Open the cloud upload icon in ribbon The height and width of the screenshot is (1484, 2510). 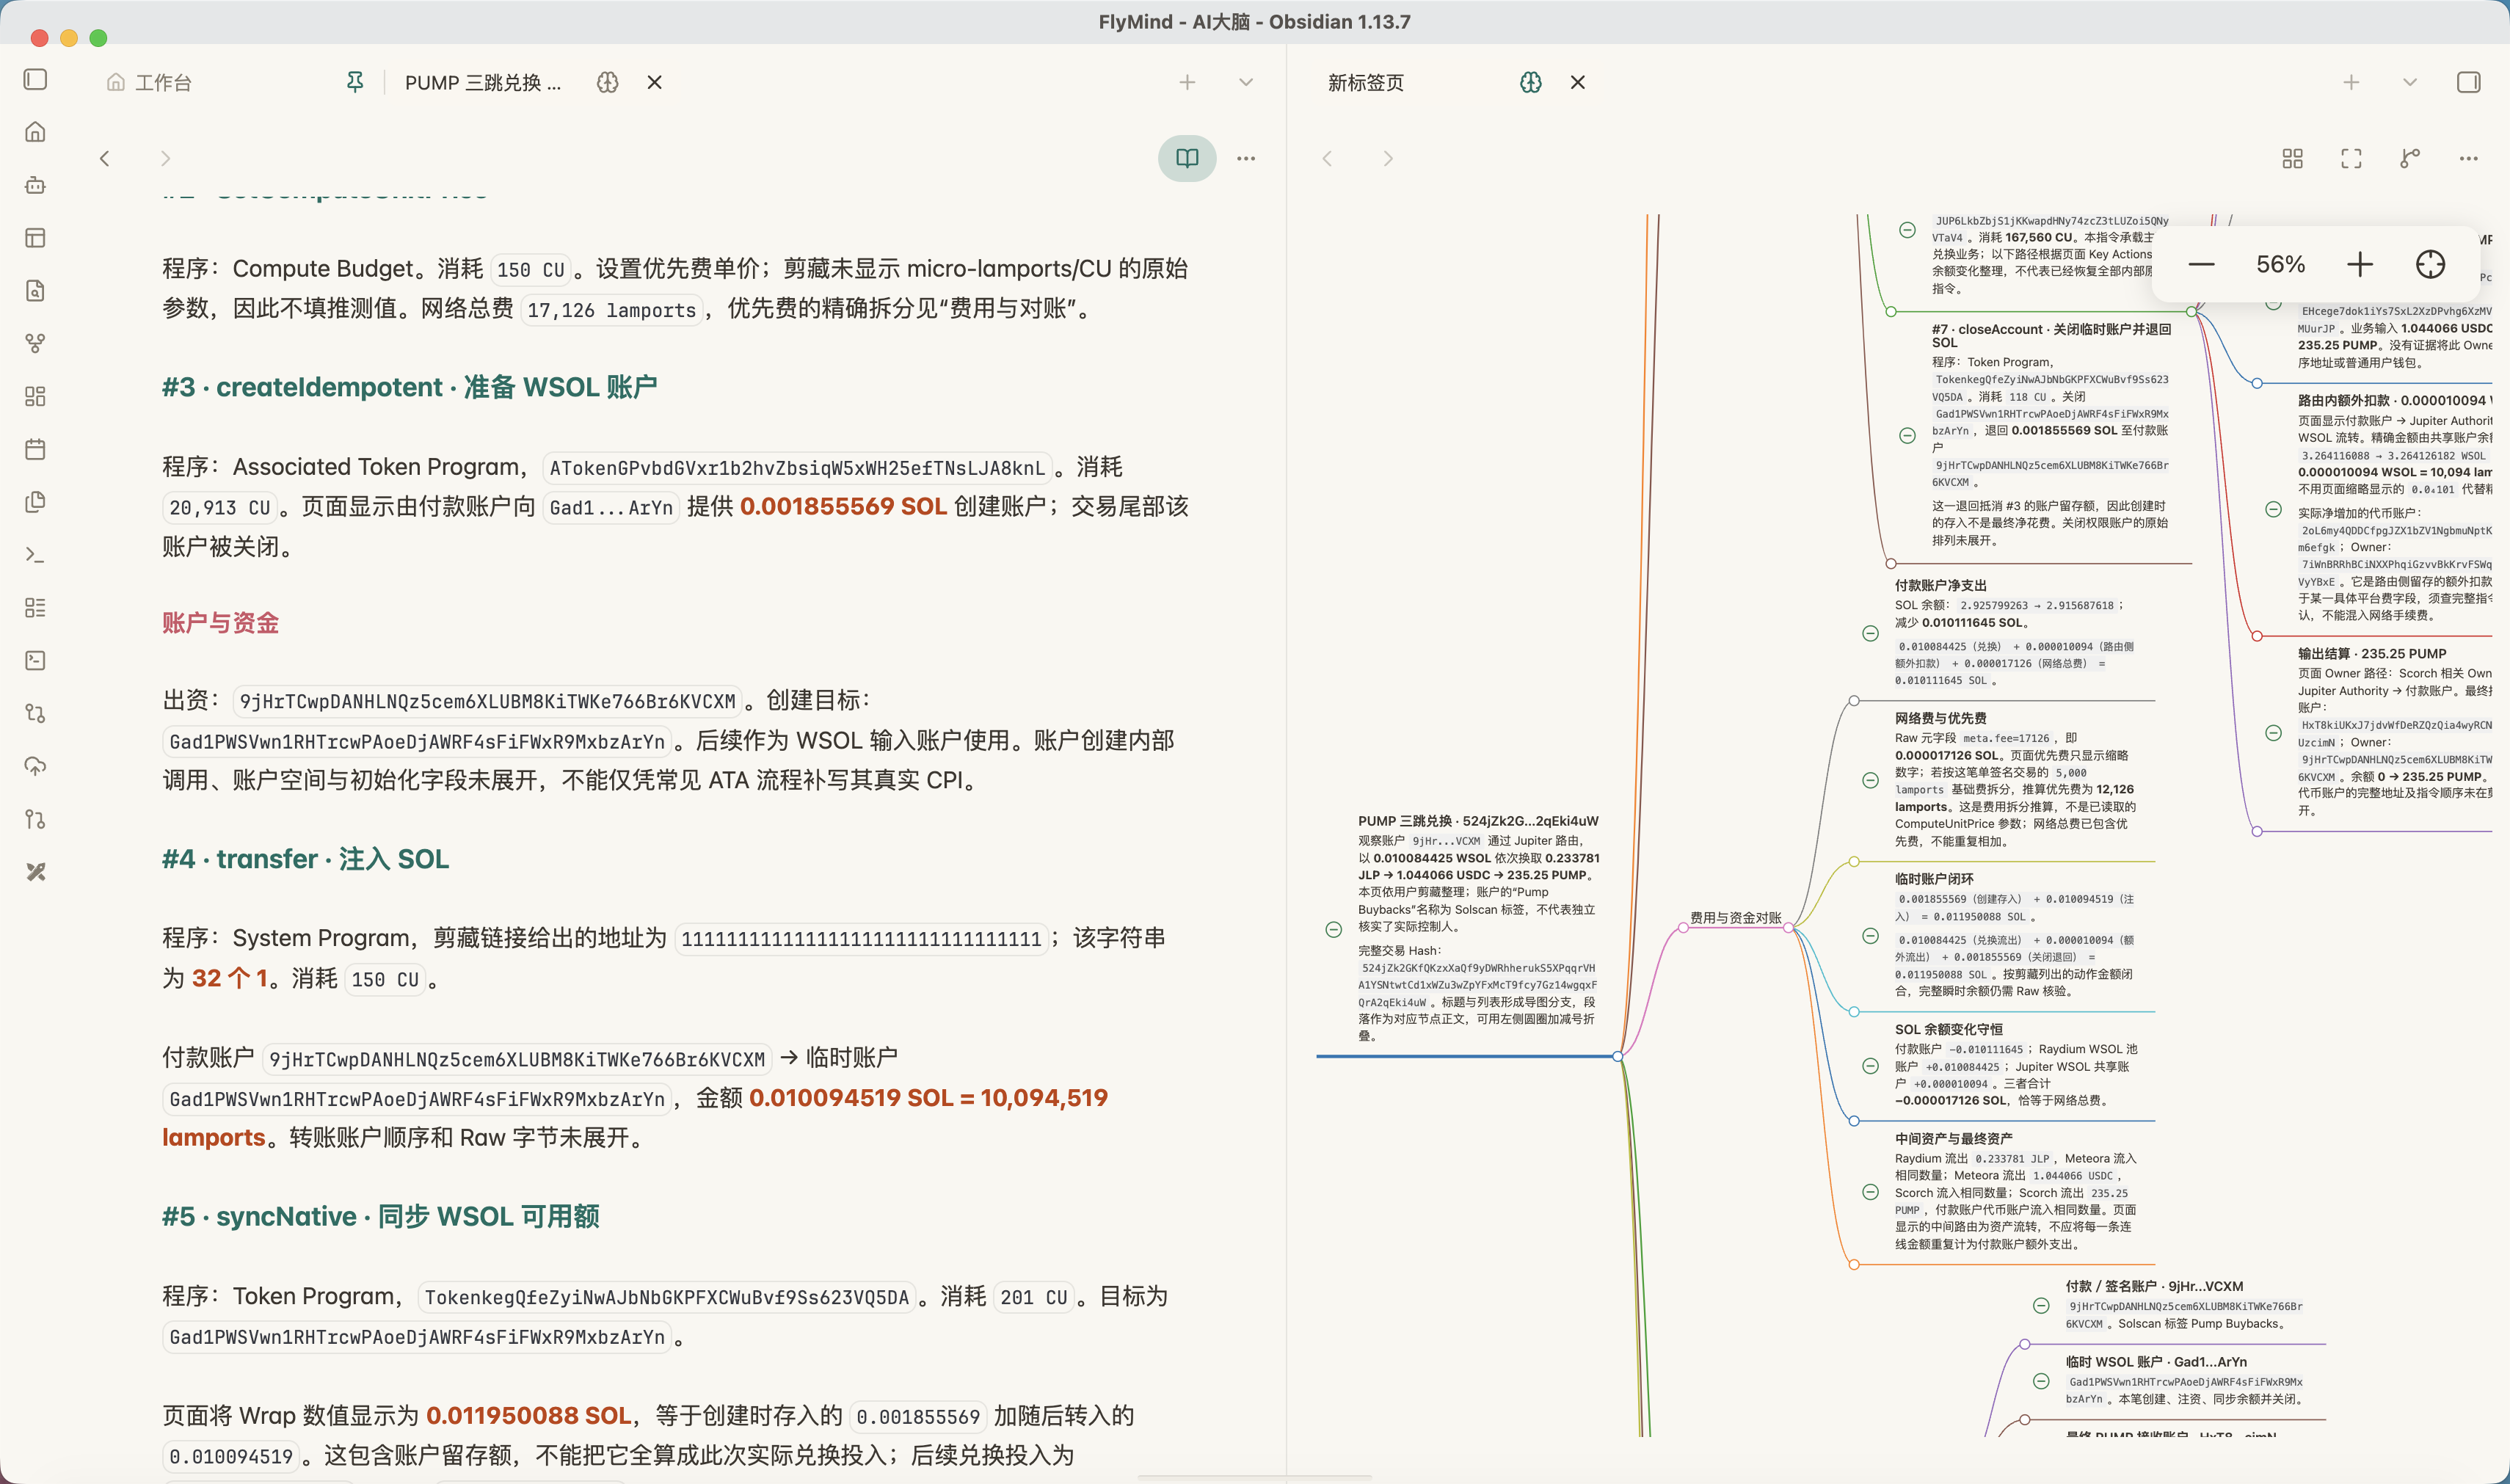click(36, 766)
